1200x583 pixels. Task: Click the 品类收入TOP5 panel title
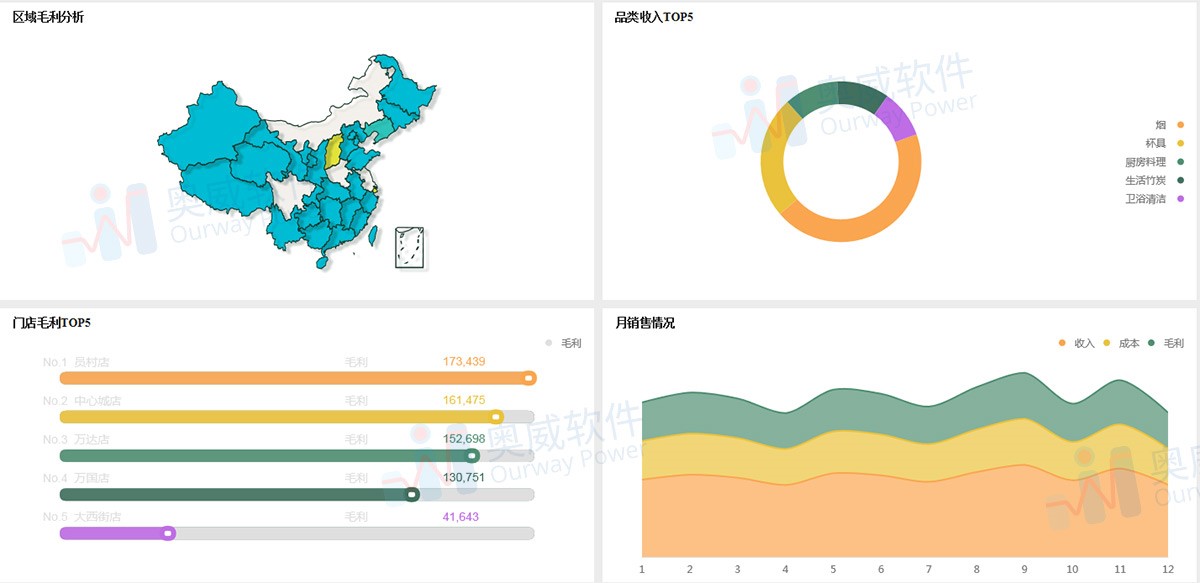point(654,17)
